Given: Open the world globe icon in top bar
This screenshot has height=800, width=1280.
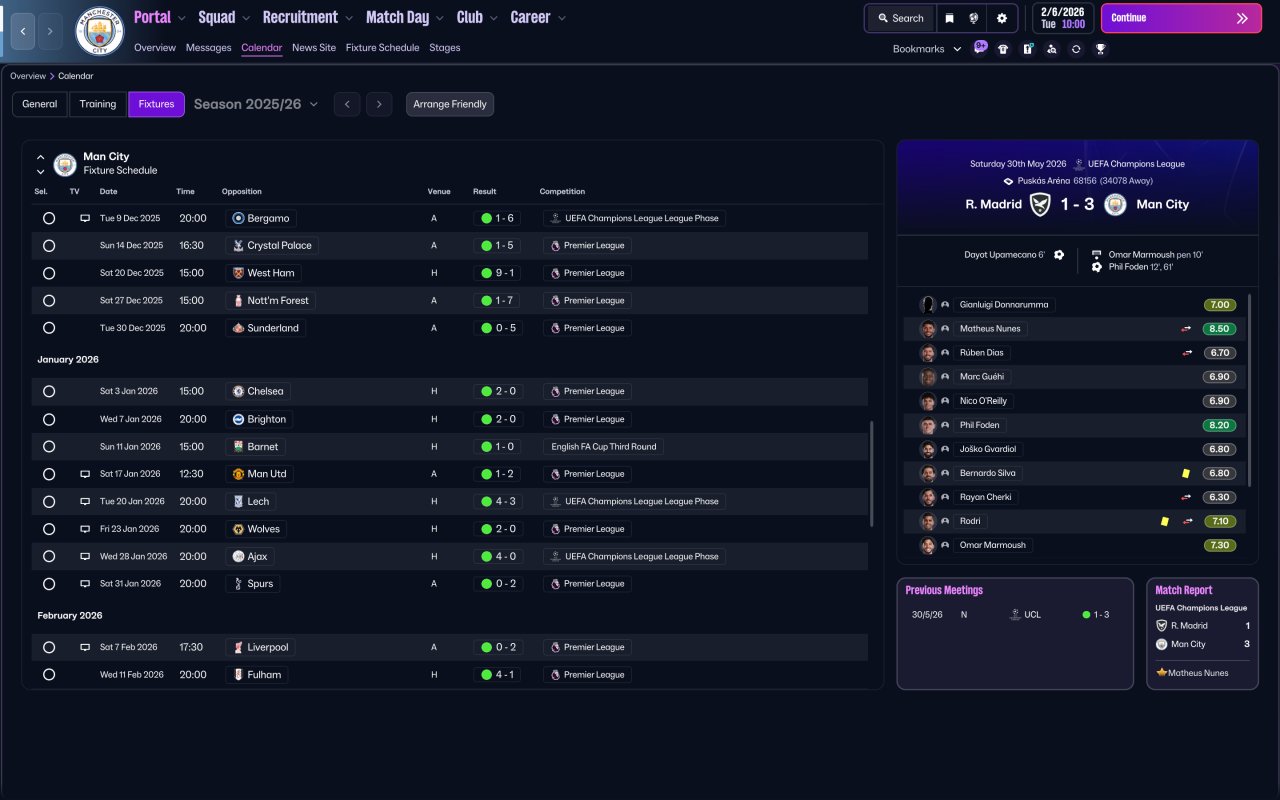Looking at the screenshot, I should [974, 18].
